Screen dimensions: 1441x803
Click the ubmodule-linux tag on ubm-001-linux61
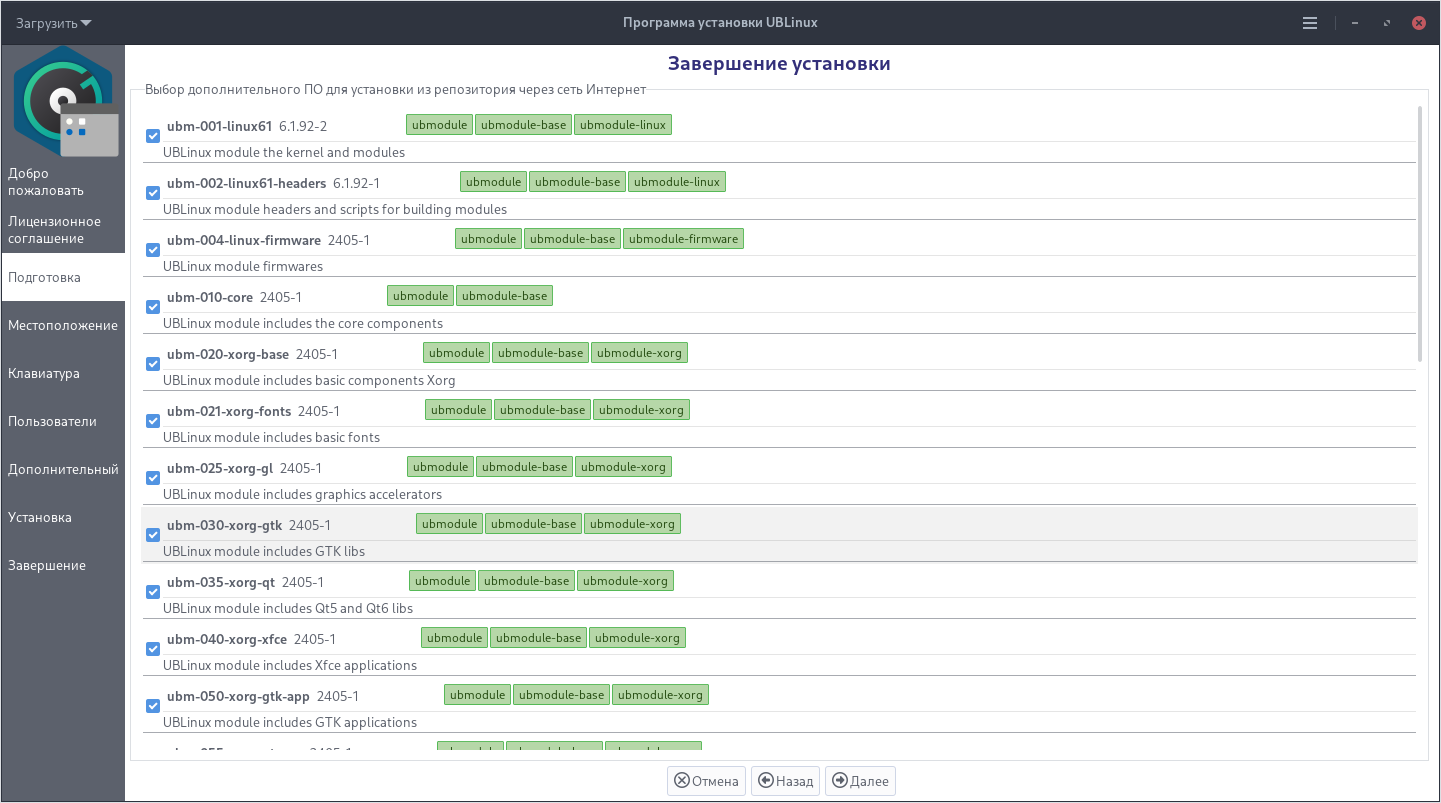(622, 125)
